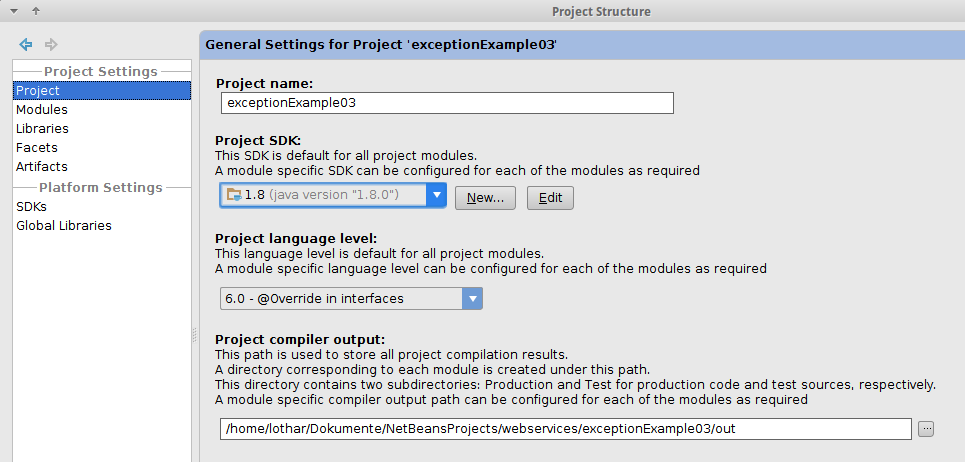Click the browse button for compiler output path

pos(926,429)
